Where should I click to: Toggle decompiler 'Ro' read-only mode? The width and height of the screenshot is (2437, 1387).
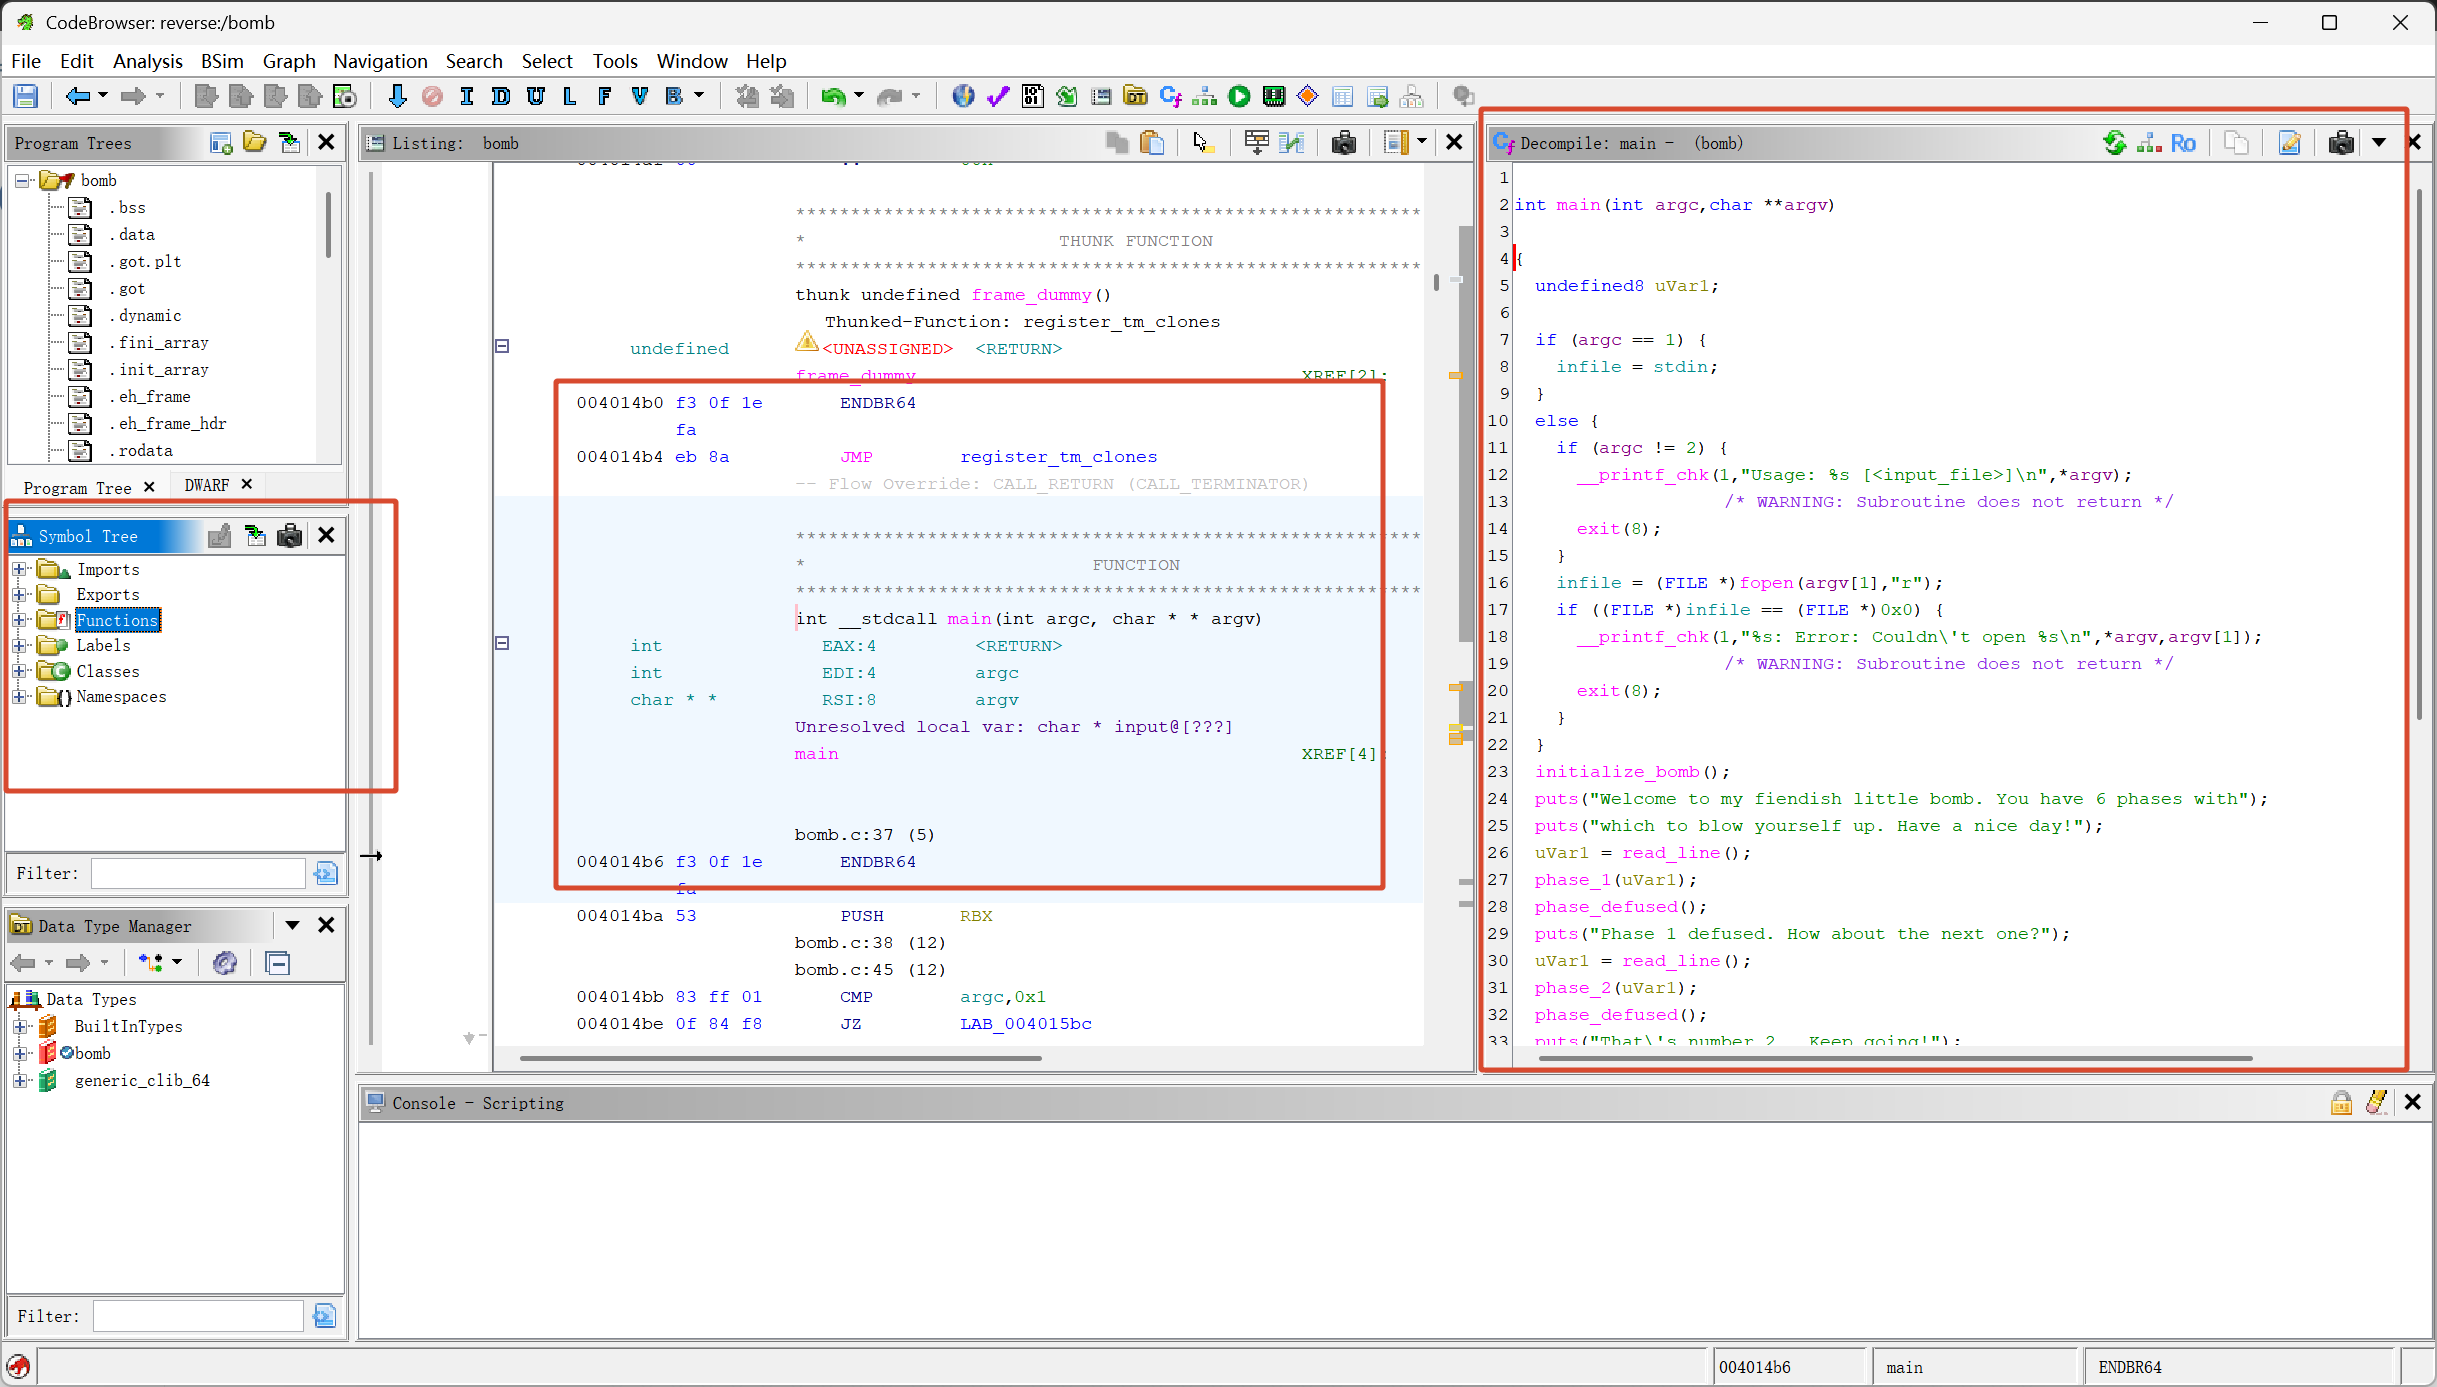coord(2183,143)
